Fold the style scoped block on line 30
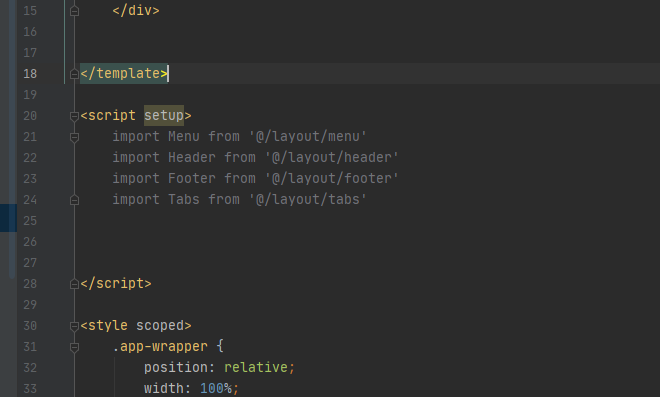 click(75, 326)
